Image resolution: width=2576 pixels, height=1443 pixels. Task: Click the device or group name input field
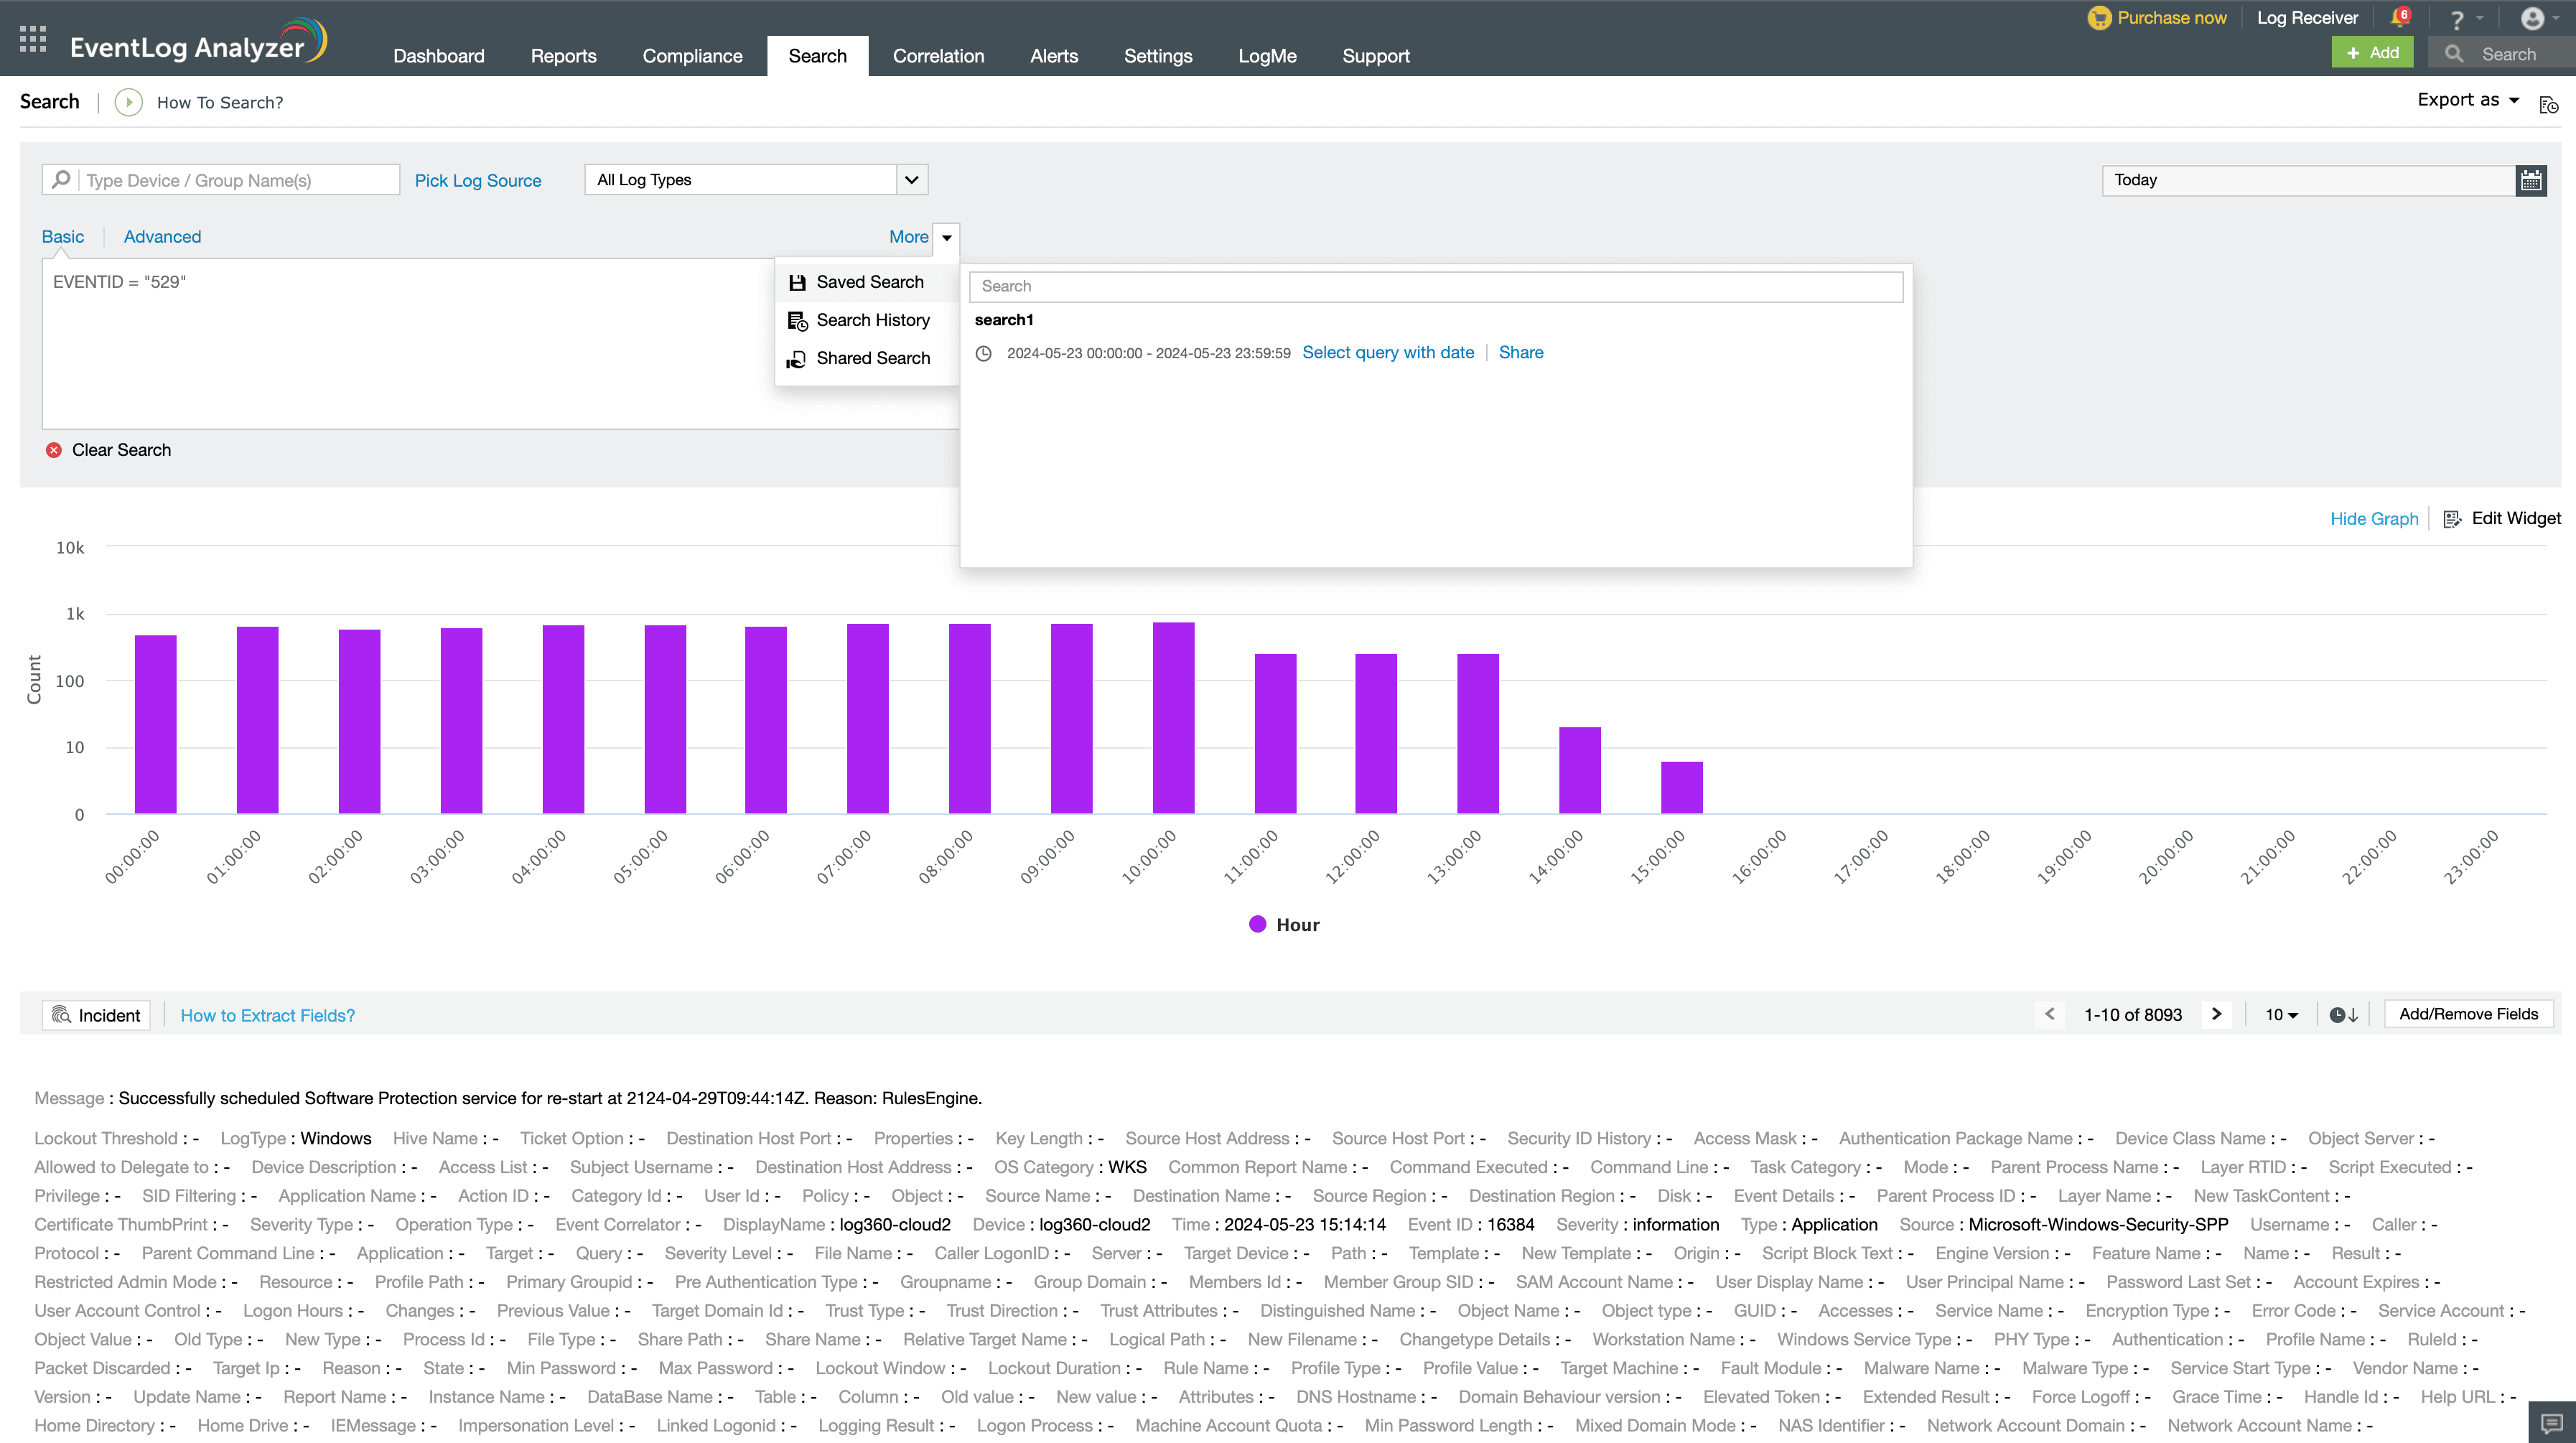(x=240, y=180)
